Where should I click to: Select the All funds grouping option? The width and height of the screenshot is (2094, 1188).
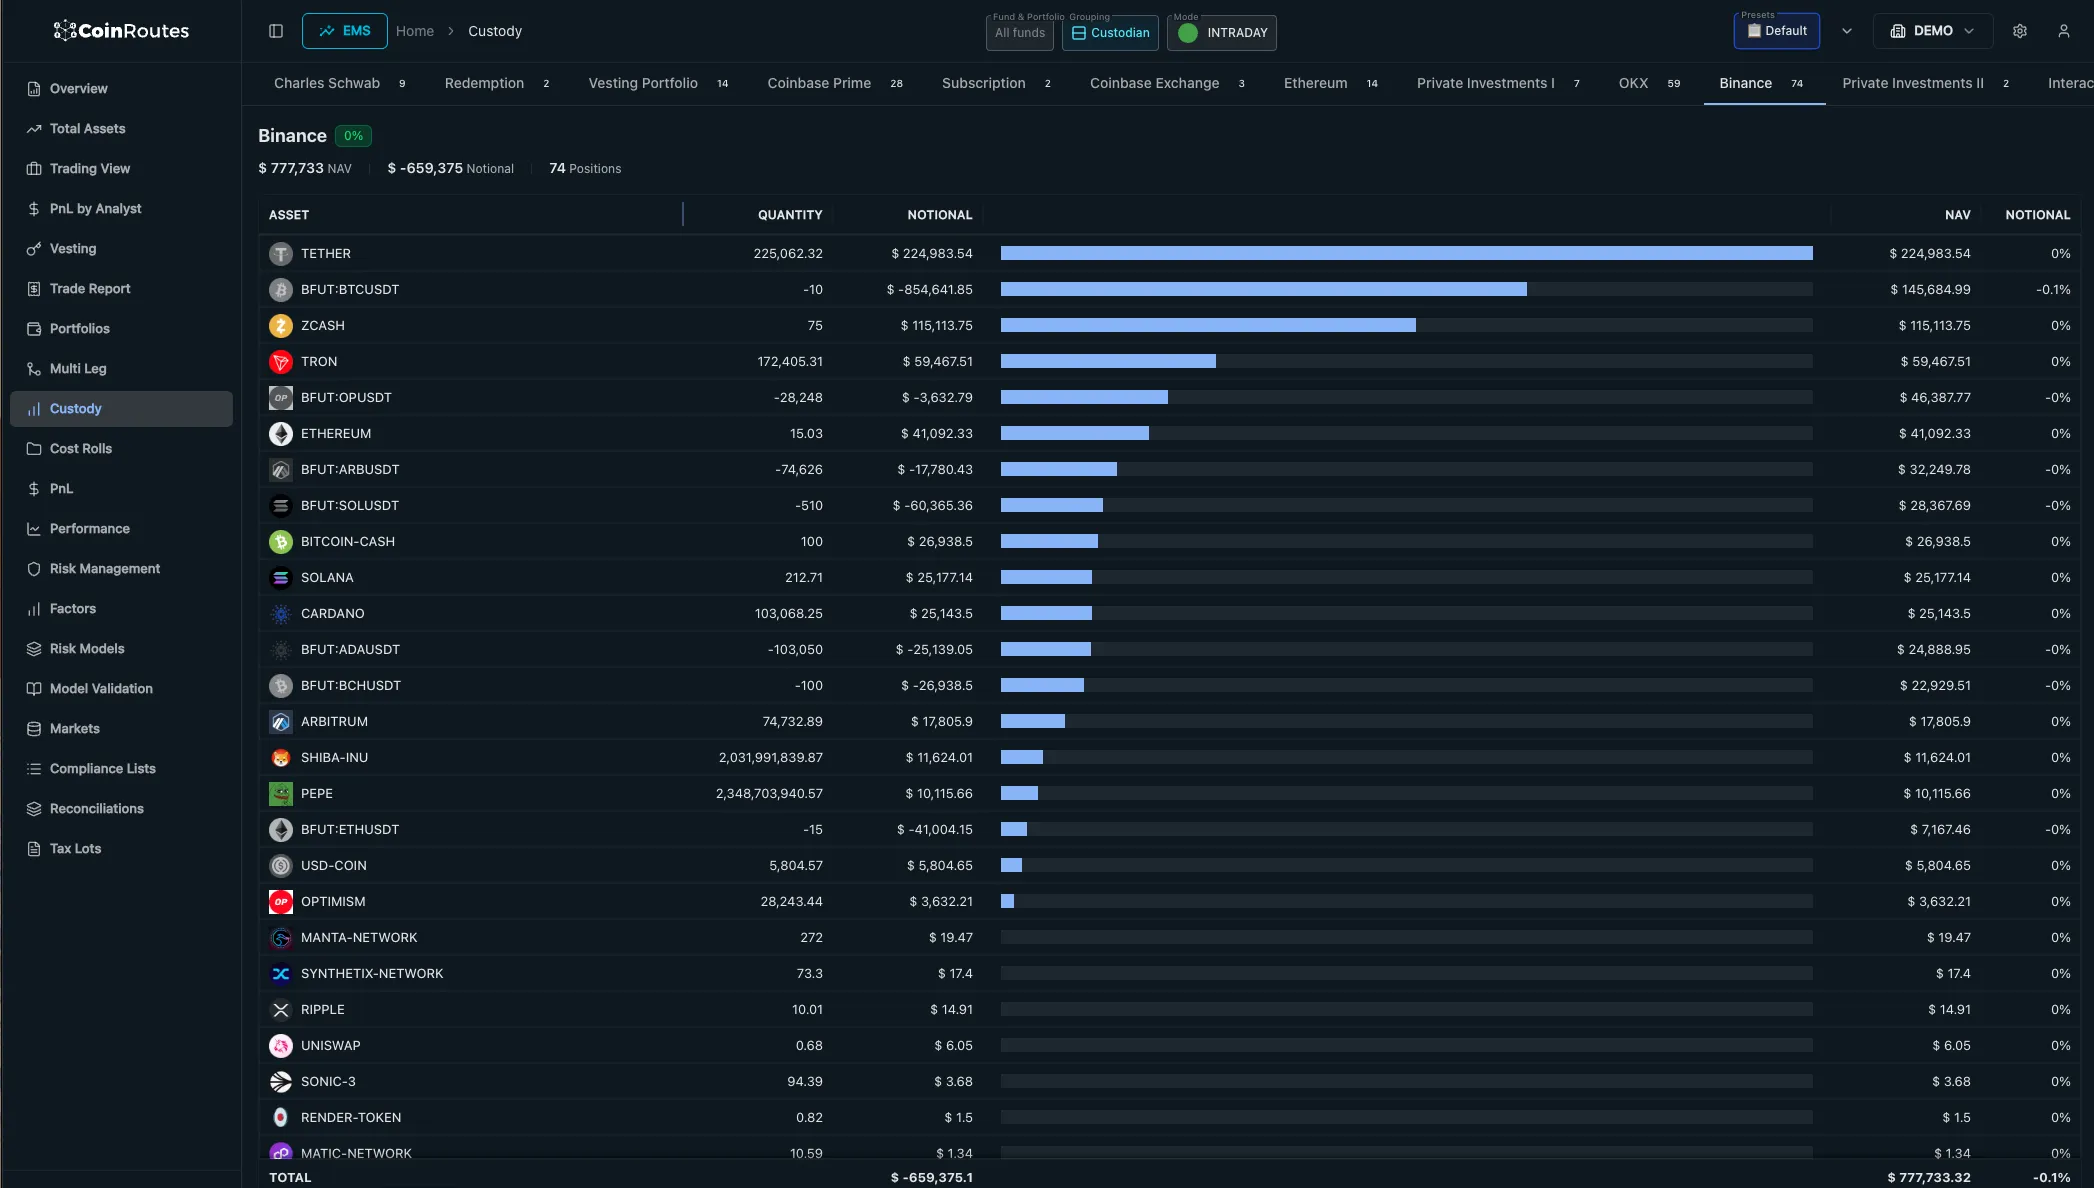1020,33
